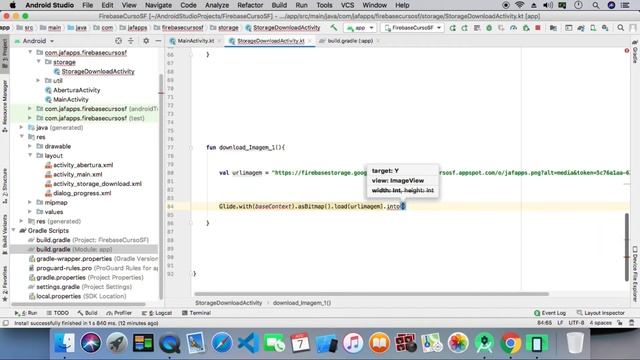Open the Analyze menu
The width and height of the screenshot is (640, 360).
tap(217, 5)
